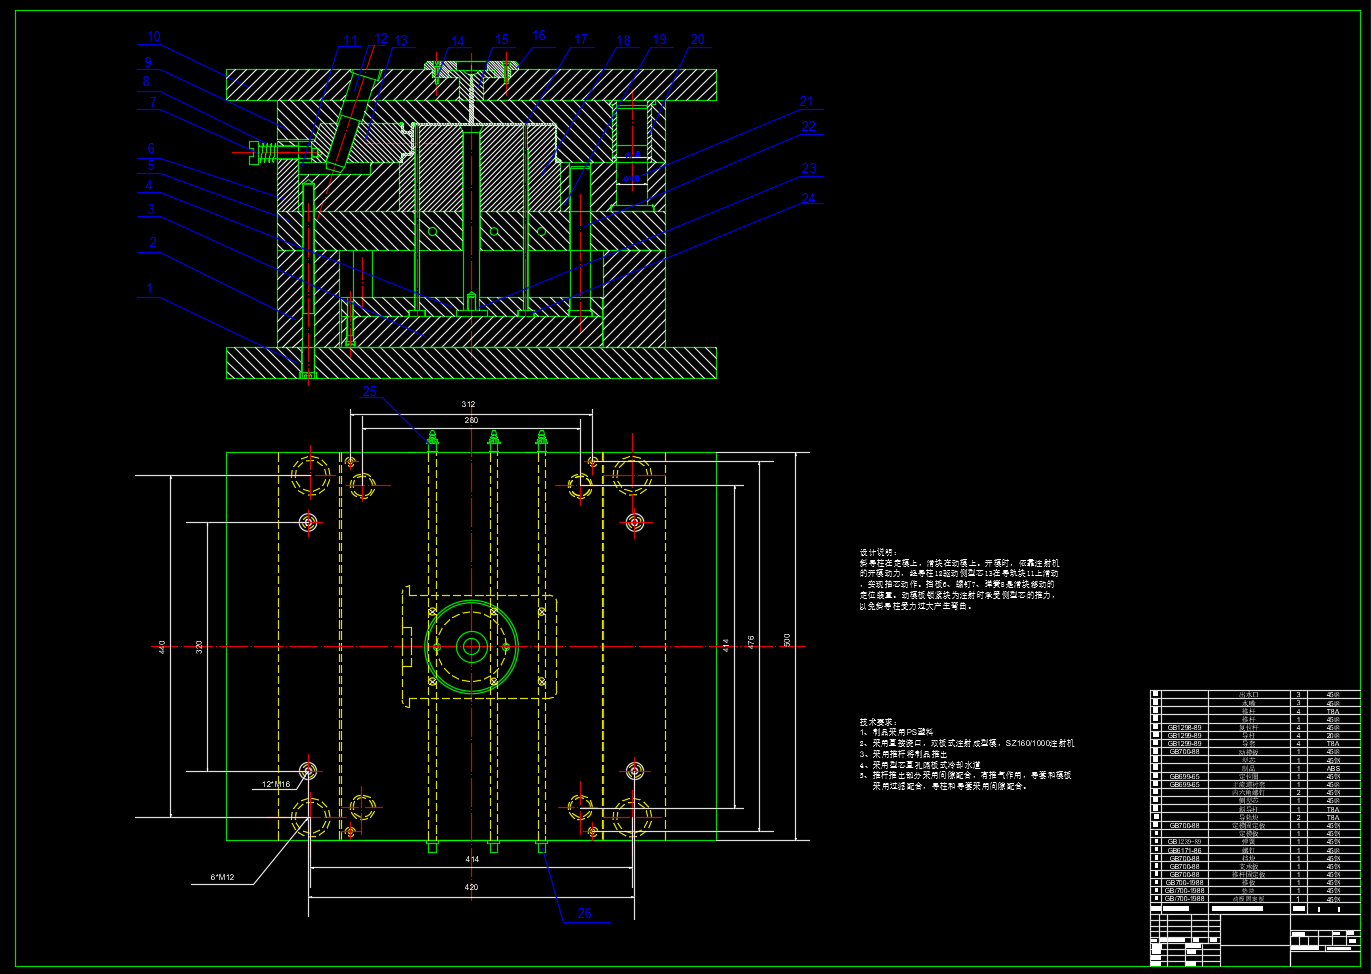Click part callout number 24
Viewport: 1371px width, 974px height.
808,198
